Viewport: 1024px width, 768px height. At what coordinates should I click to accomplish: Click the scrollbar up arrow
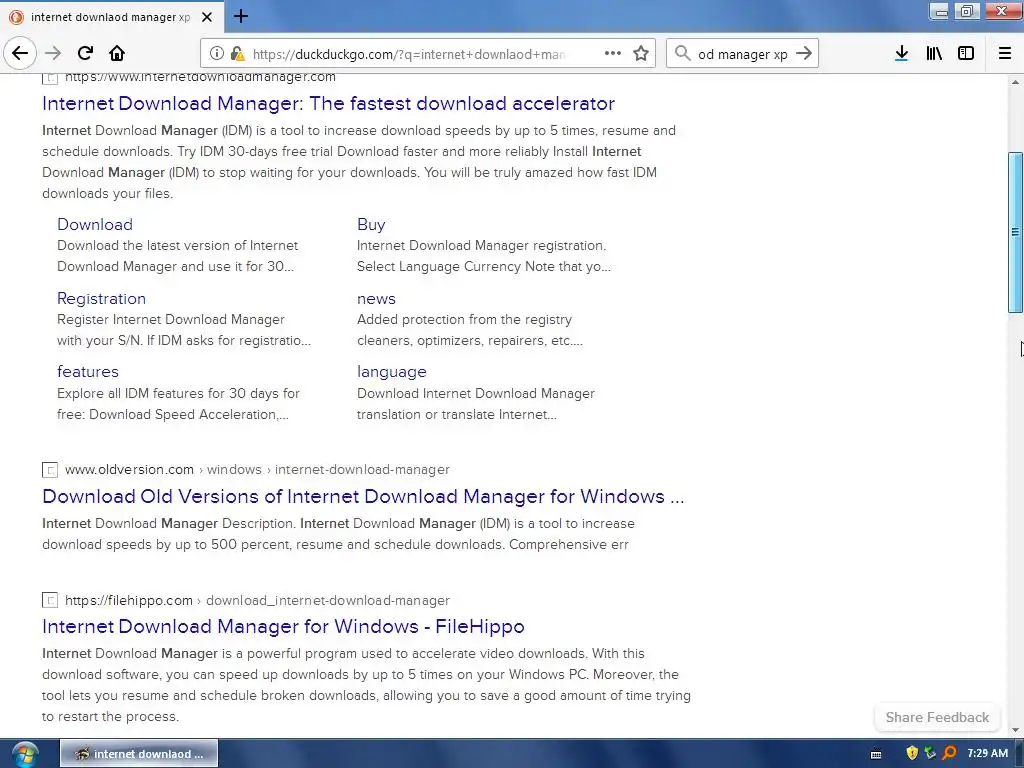1015,82
